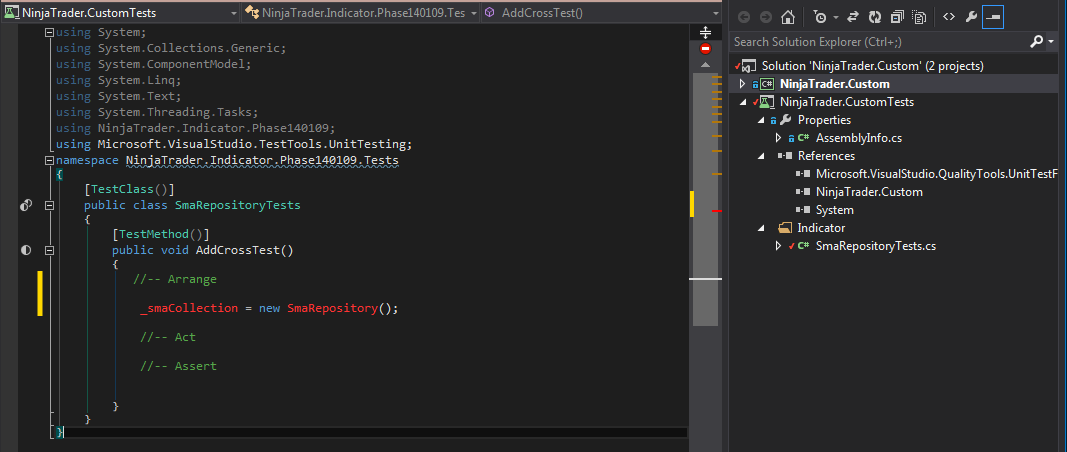
Task: Collapse the SmaRepositoryTests class outlining box
Action: (48, 205)
